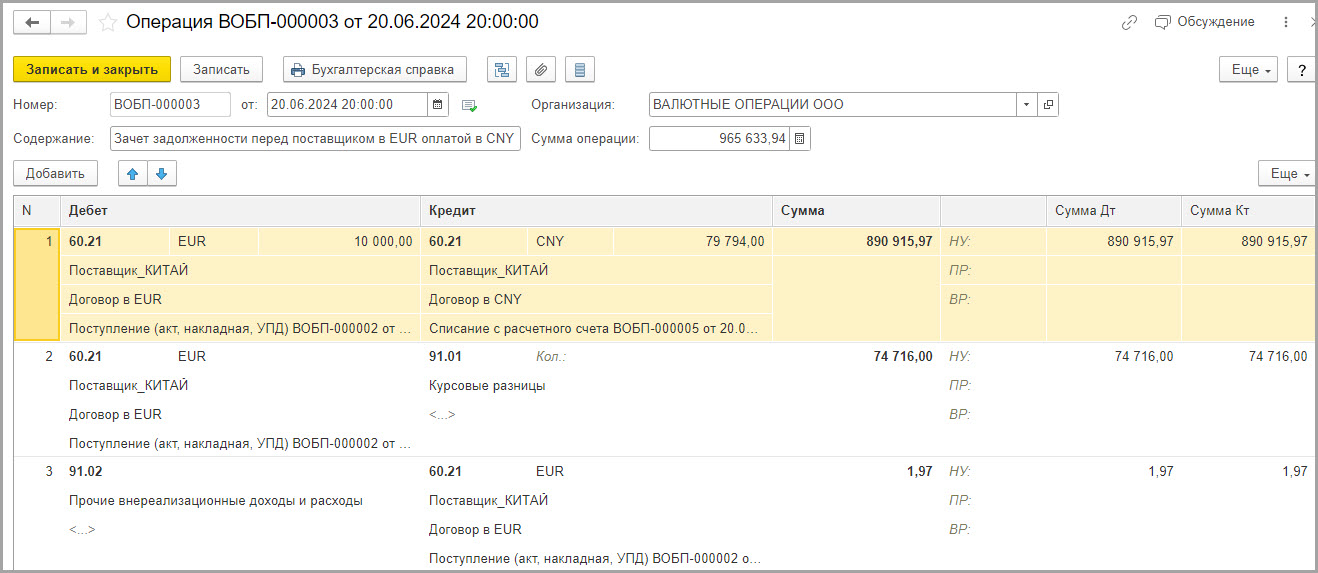Image resolution: width=1318 pixels, height=573 pixels.
Task: Open the document report list icon
Action: click(580, 69)
